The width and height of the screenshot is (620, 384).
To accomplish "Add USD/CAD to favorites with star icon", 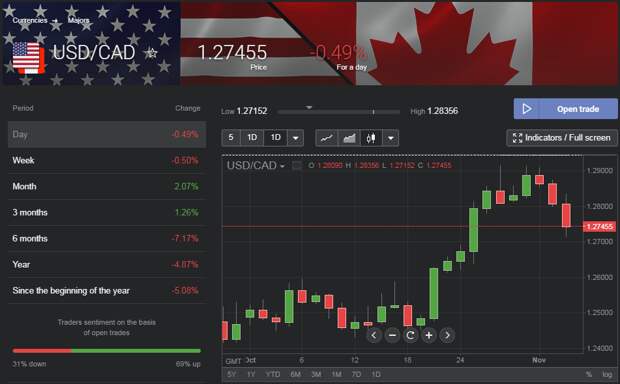I will 151,53.
